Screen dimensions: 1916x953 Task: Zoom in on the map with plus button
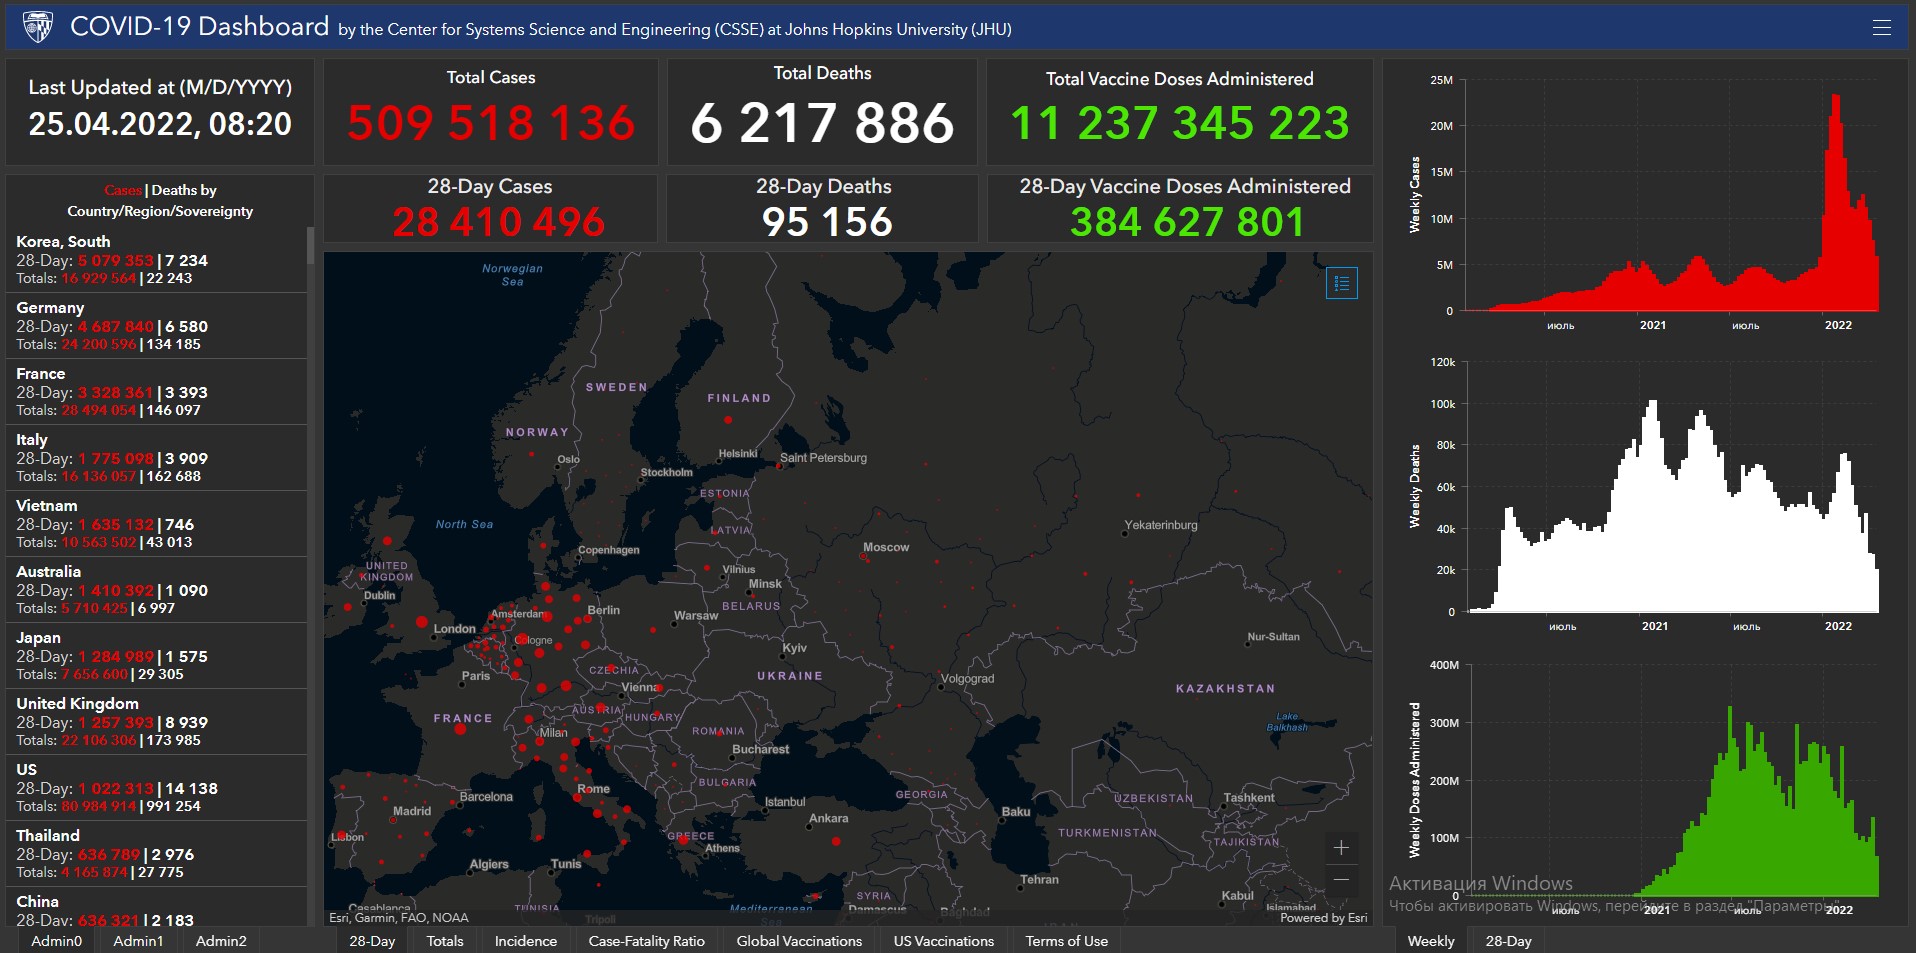click(x=1341, y=848)
